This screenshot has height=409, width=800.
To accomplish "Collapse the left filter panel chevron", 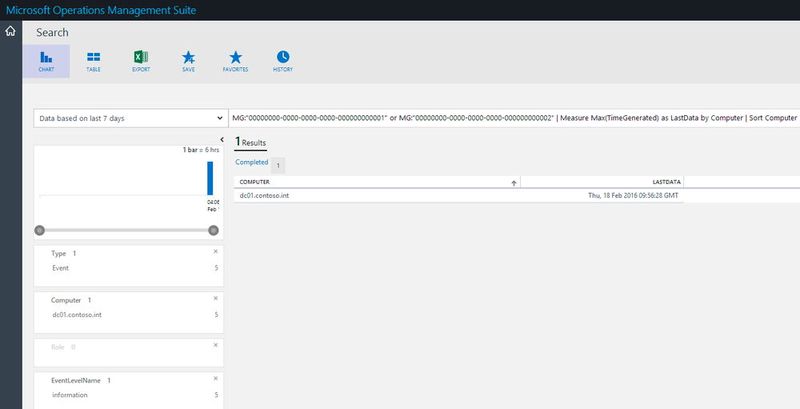I will (222, 140).
